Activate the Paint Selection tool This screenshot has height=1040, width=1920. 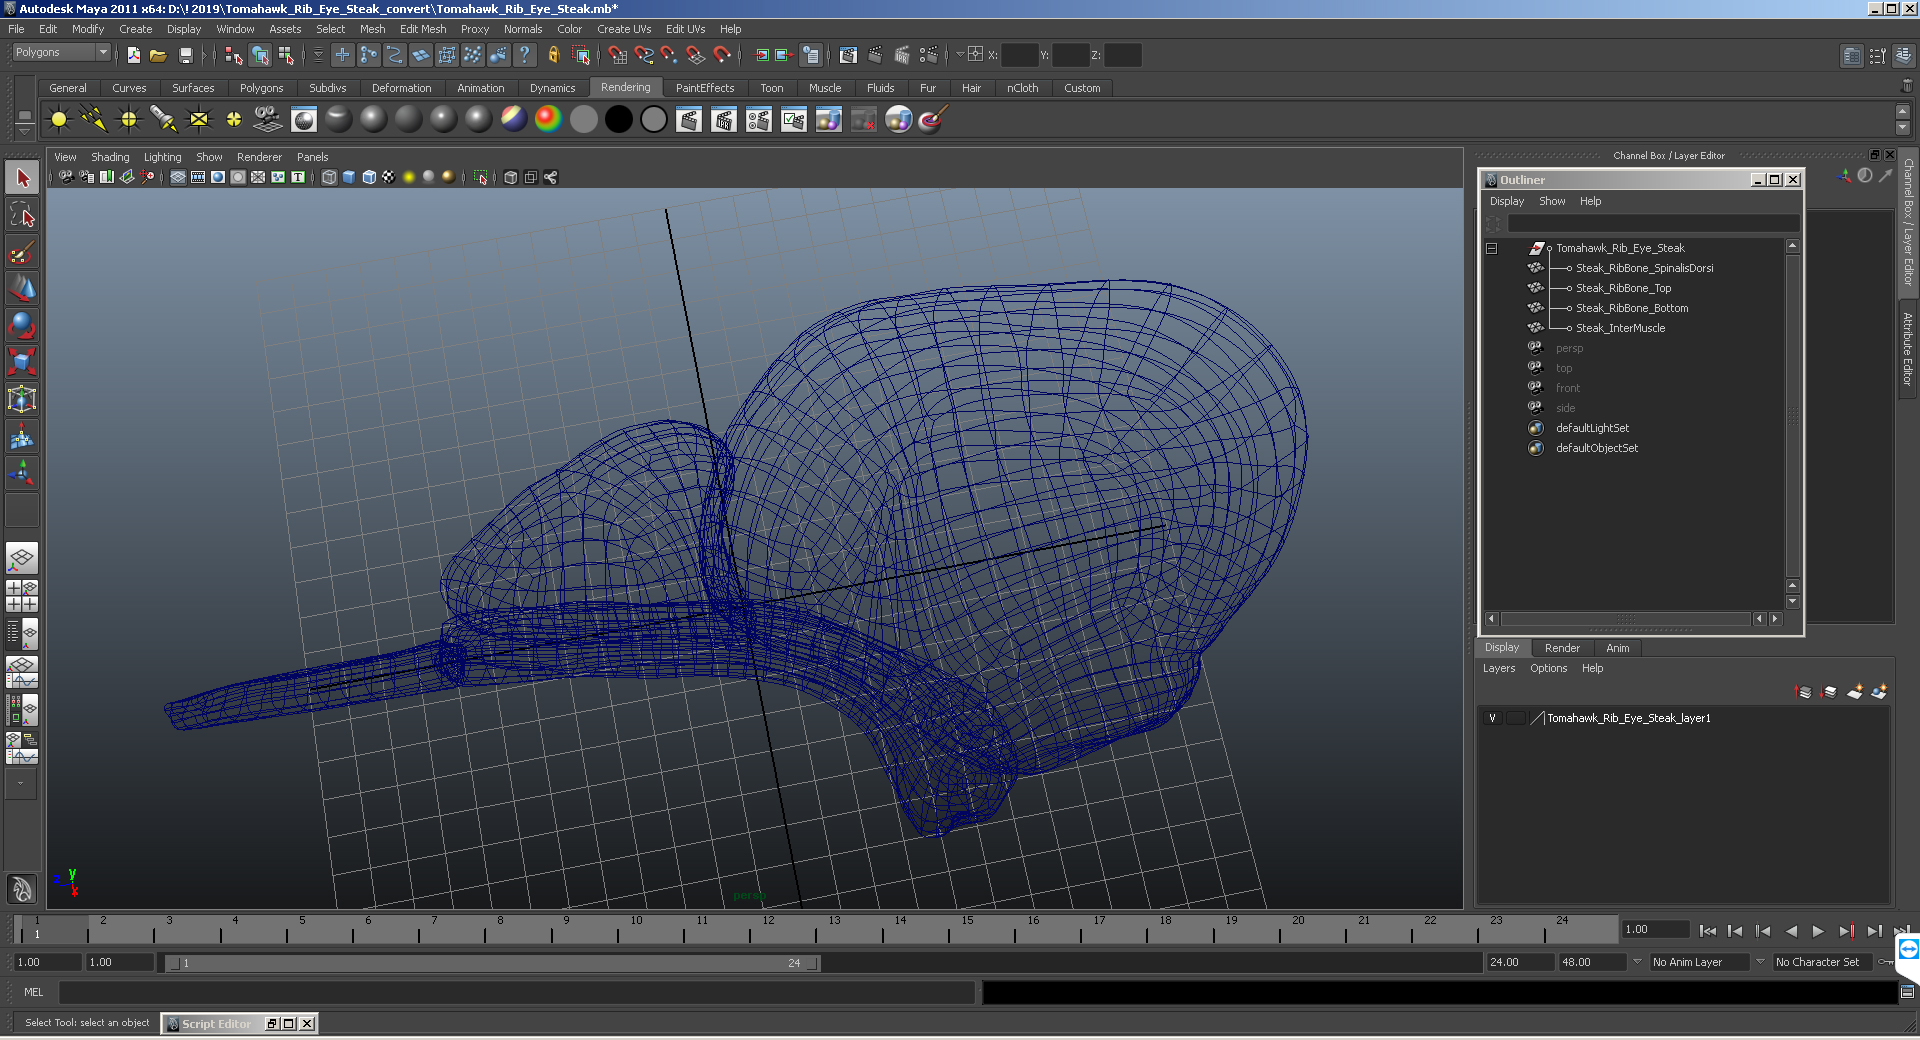click(x=22, y=251)
